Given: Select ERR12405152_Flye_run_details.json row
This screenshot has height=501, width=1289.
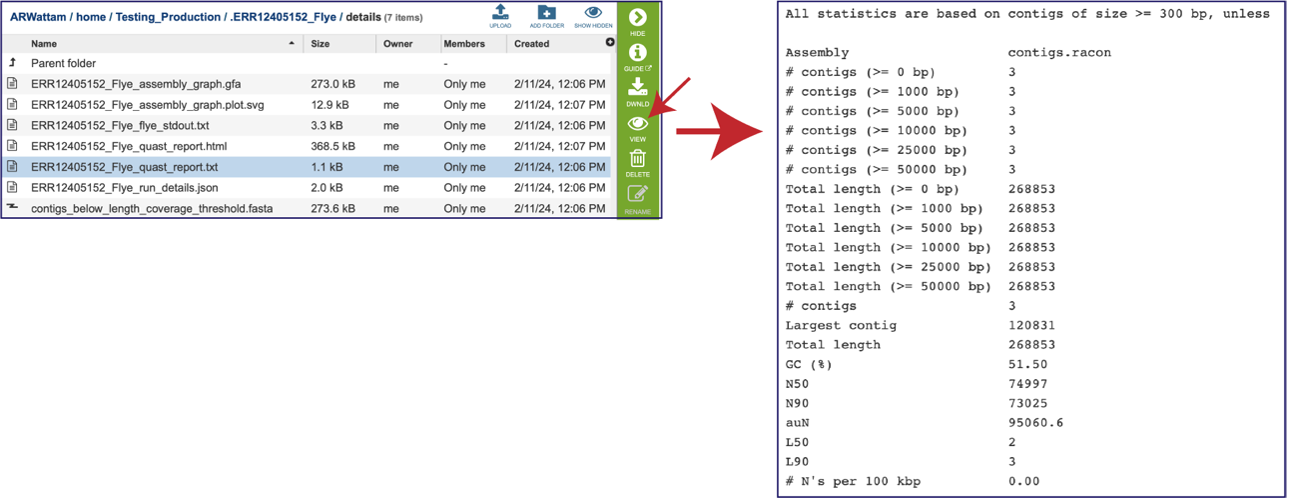Looking at the screenshot, I should pos(308,187).
